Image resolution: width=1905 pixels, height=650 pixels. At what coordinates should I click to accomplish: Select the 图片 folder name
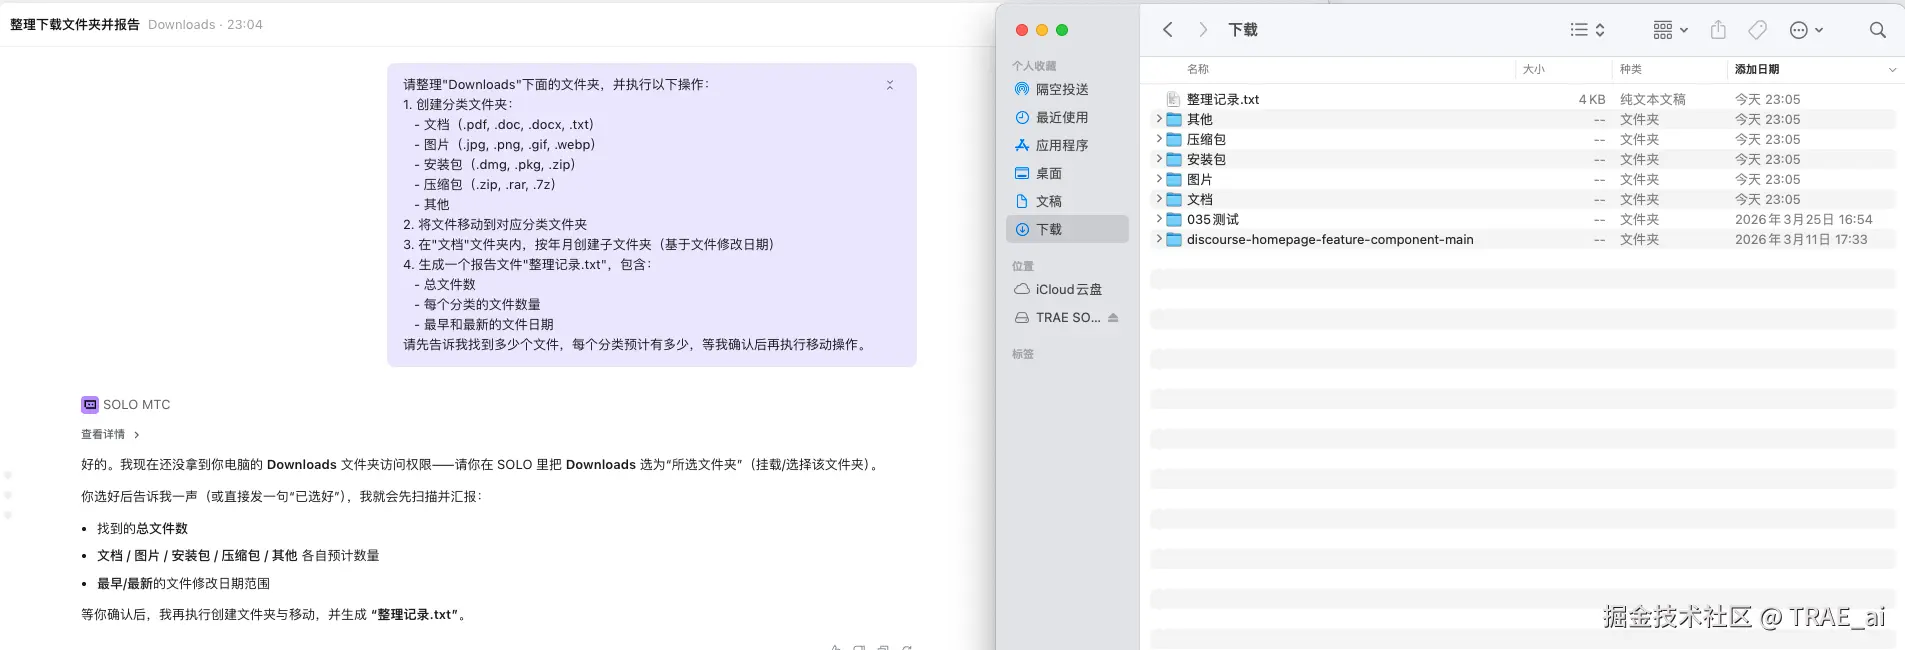tap(1199, 179)
